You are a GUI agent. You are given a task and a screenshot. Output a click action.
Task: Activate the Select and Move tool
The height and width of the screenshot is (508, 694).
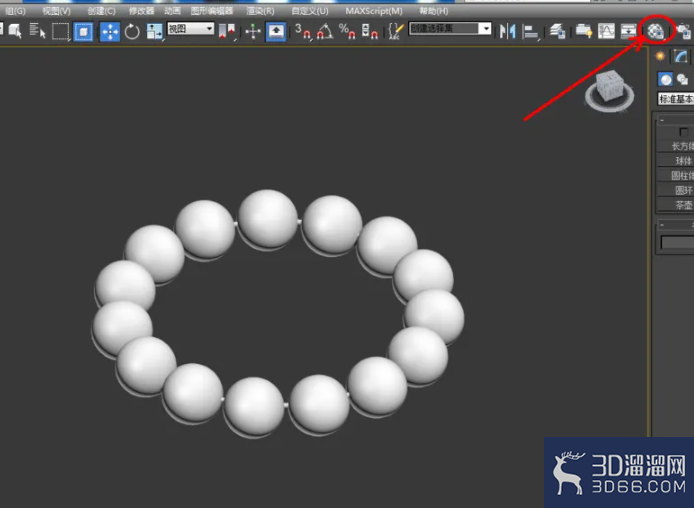[110, 32]
